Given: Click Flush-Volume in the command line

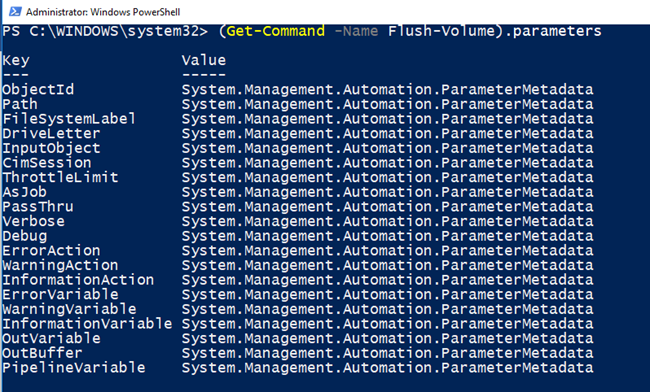Looking at the screenshot, I should (x=441, y=31).
